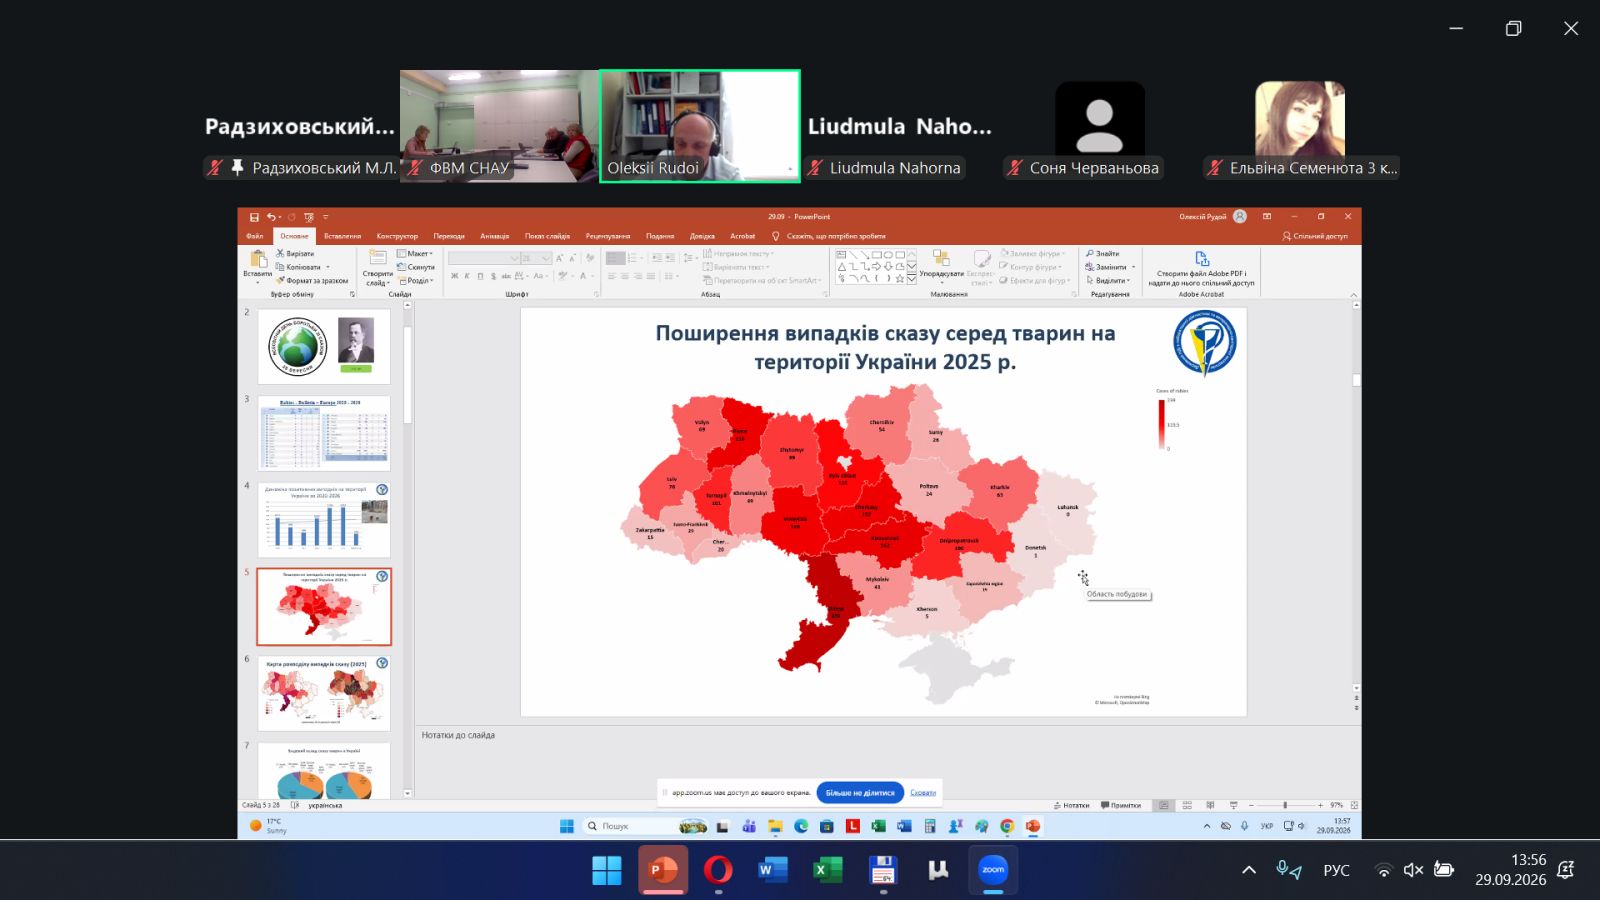Open the Вставлення (Insert) ribbon tab
1600x900 pixels.
(342, 236)
